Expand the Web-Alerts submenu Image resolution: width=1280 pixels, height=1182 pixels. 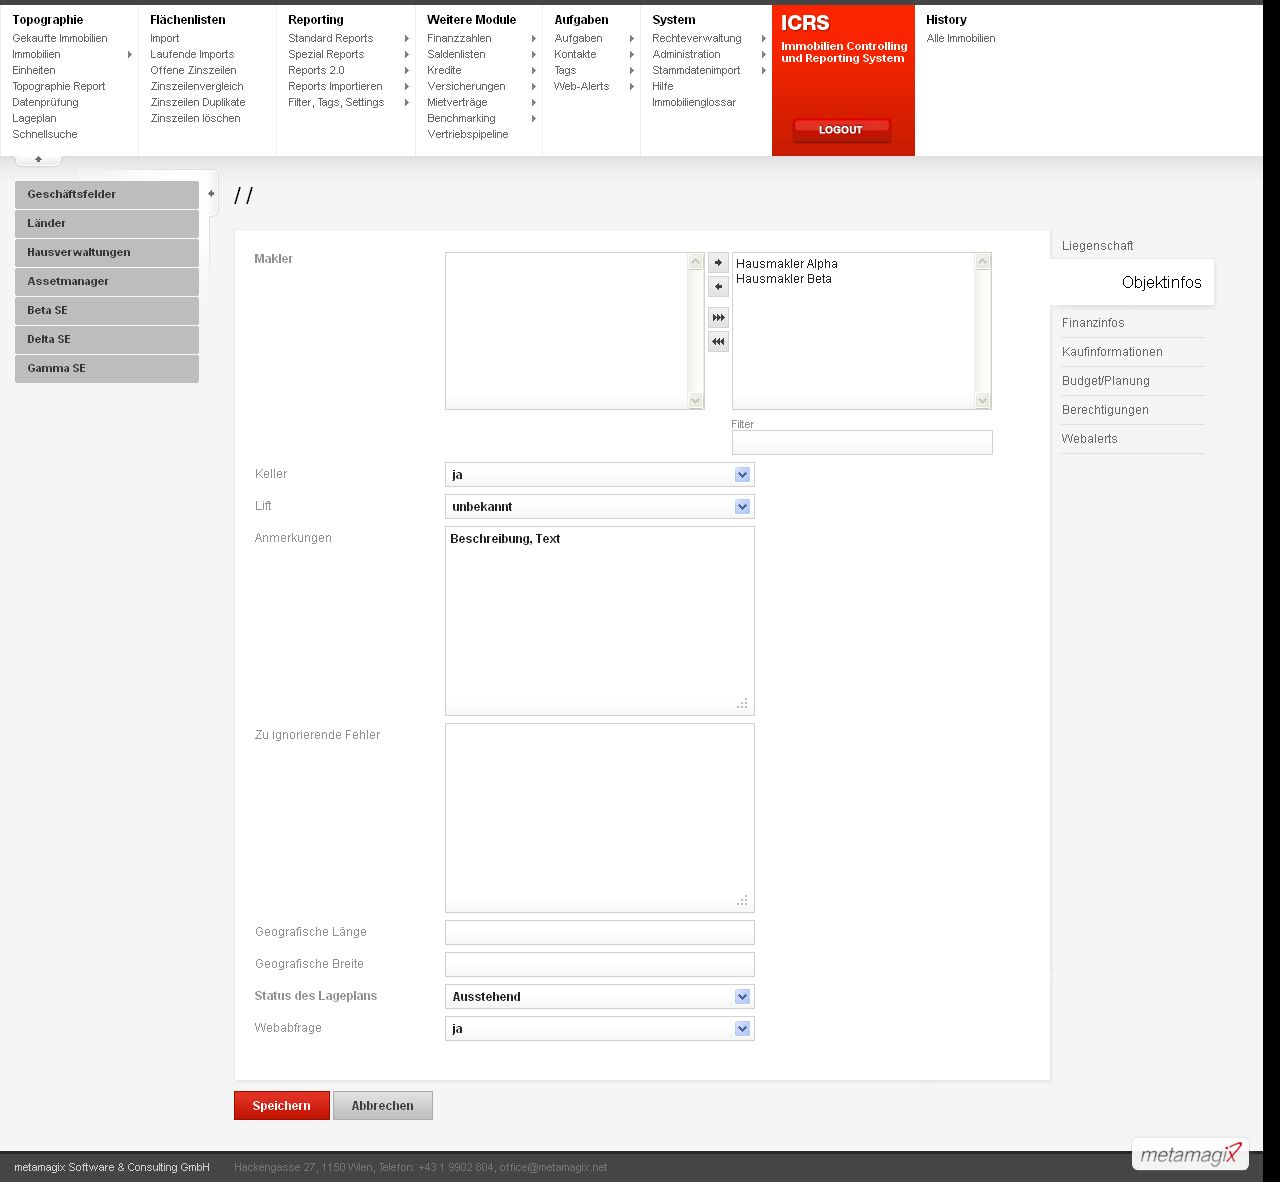coord(632,87)
